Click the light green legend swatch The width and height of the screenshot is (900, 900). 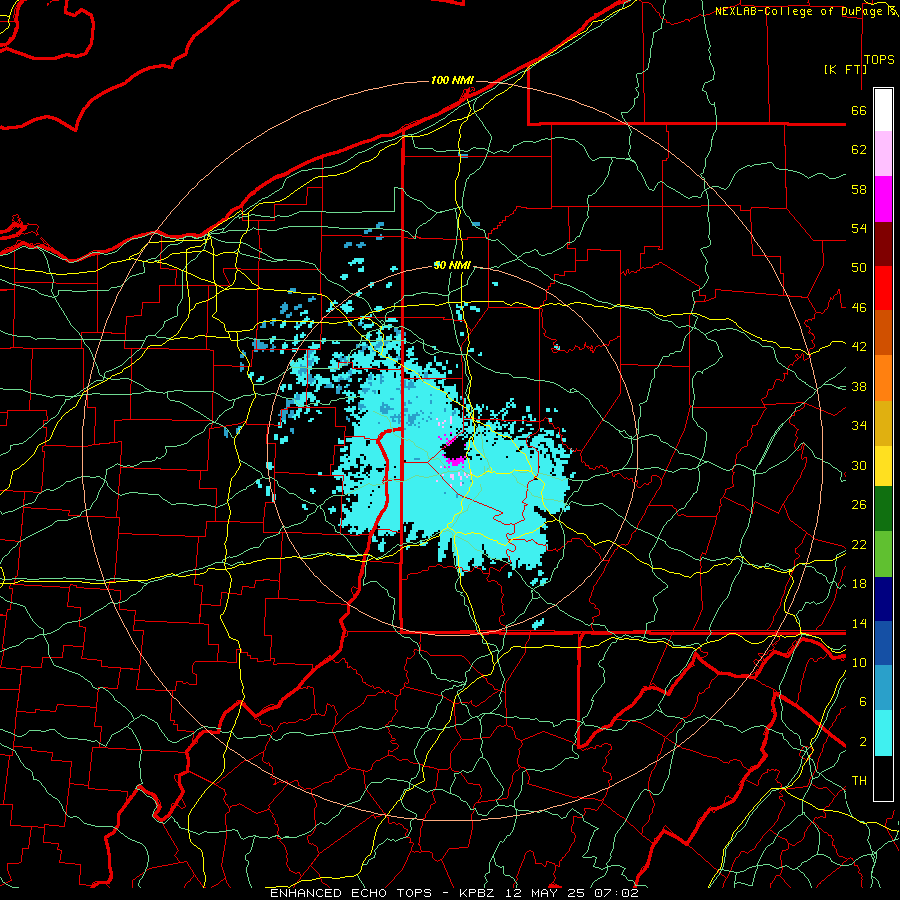point(883,554)
